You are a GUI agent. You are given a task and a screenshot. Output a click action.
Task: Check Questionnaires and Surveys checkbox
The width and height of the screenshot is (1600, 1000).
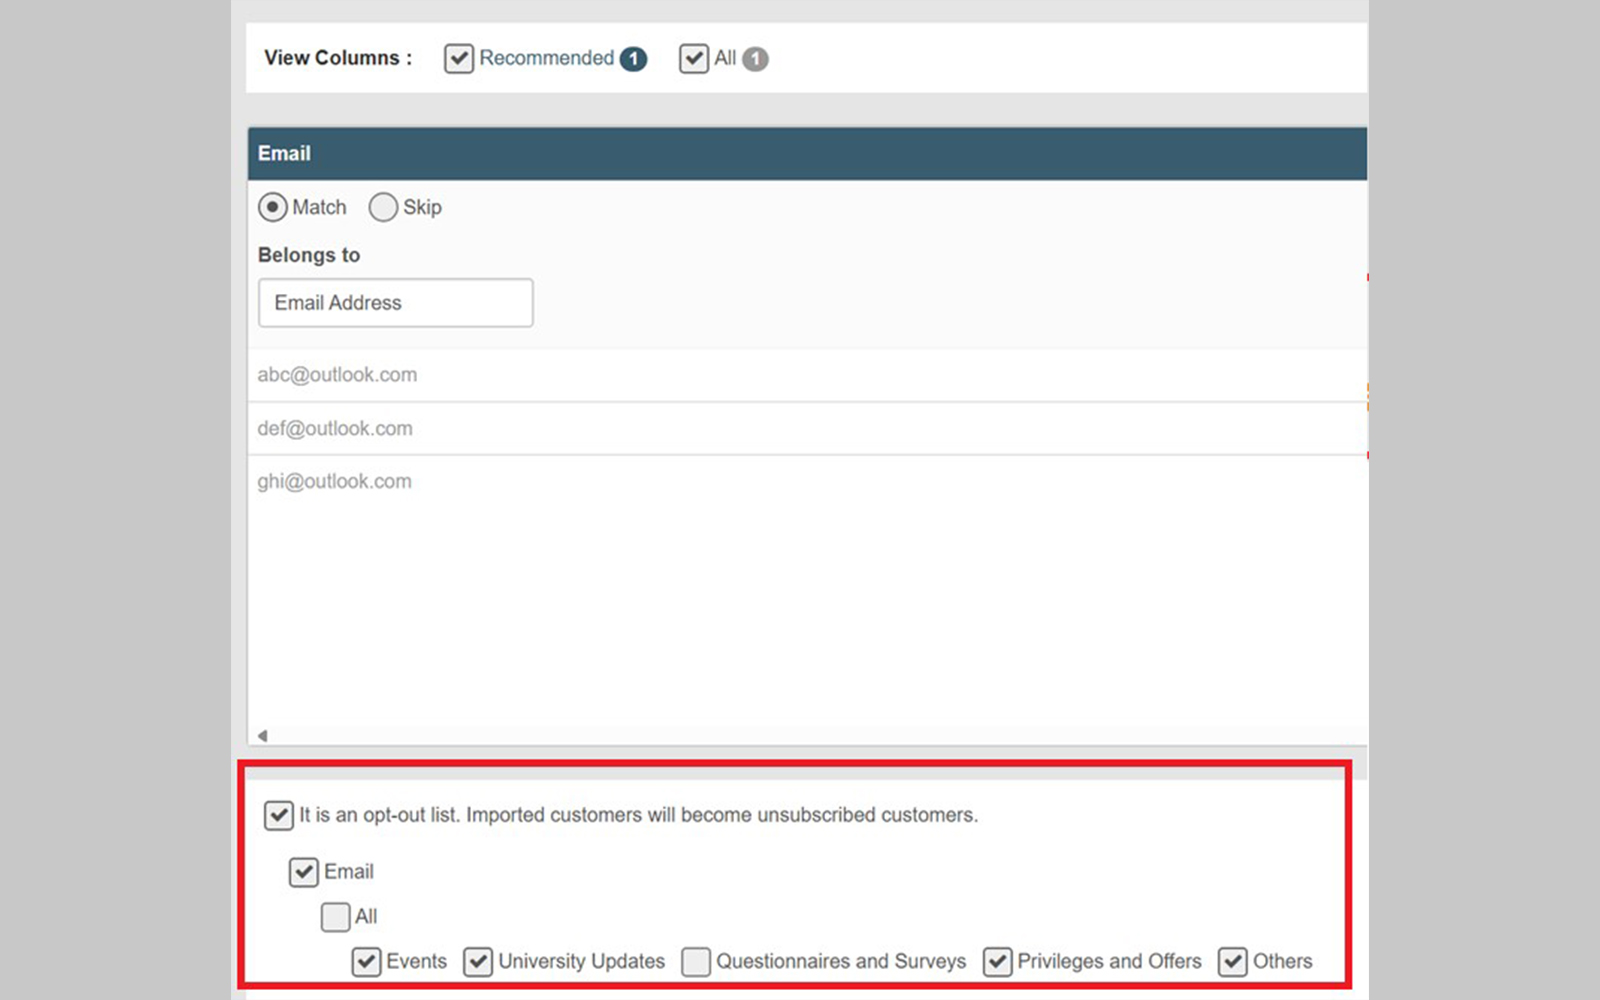696,962
